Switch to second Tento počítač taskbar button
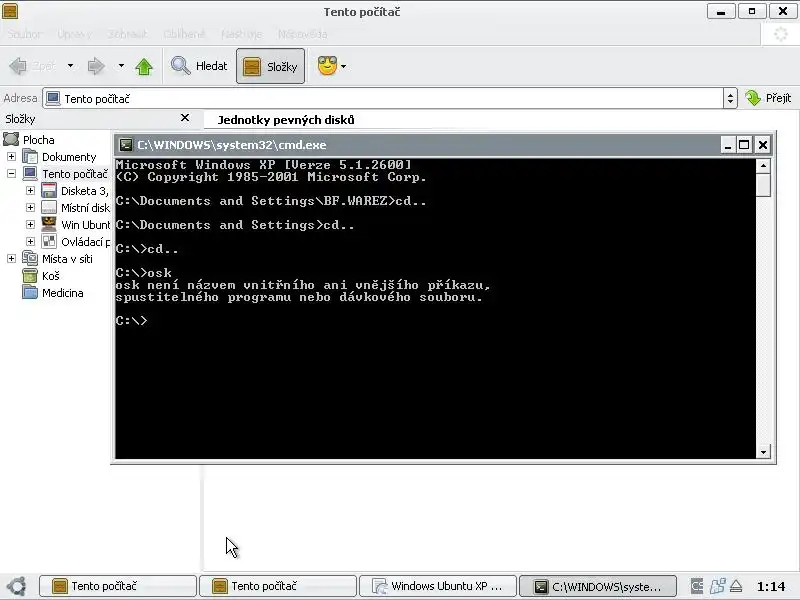 tap(278, 586)
